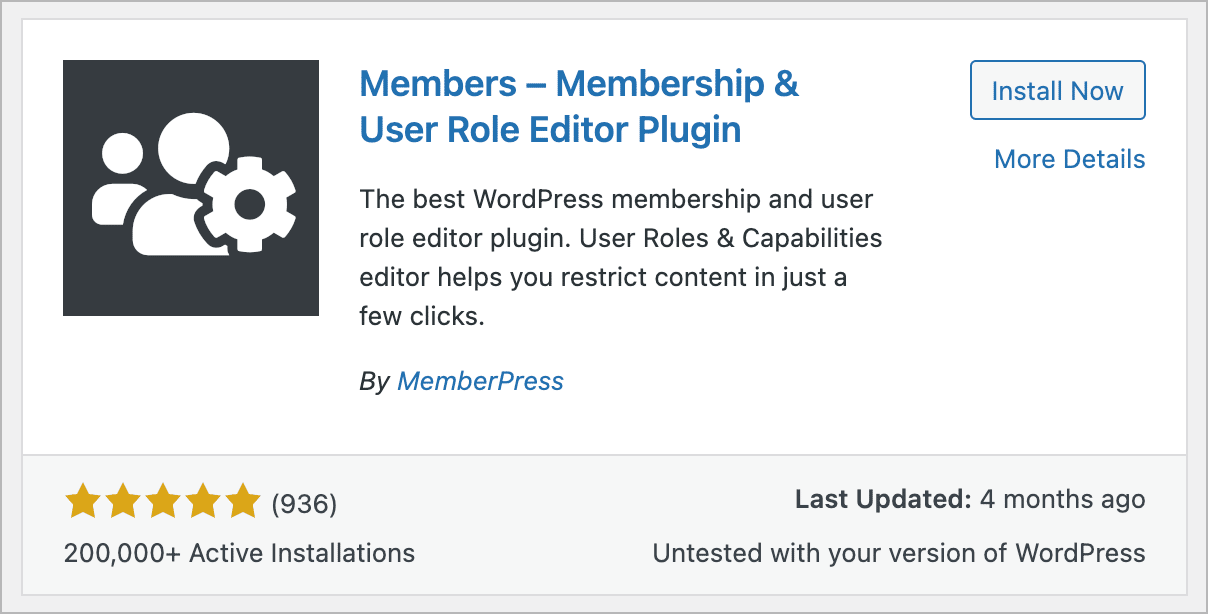Click the fourth rating star
The height and width of the screenshot is (614, 1208).
203,502
